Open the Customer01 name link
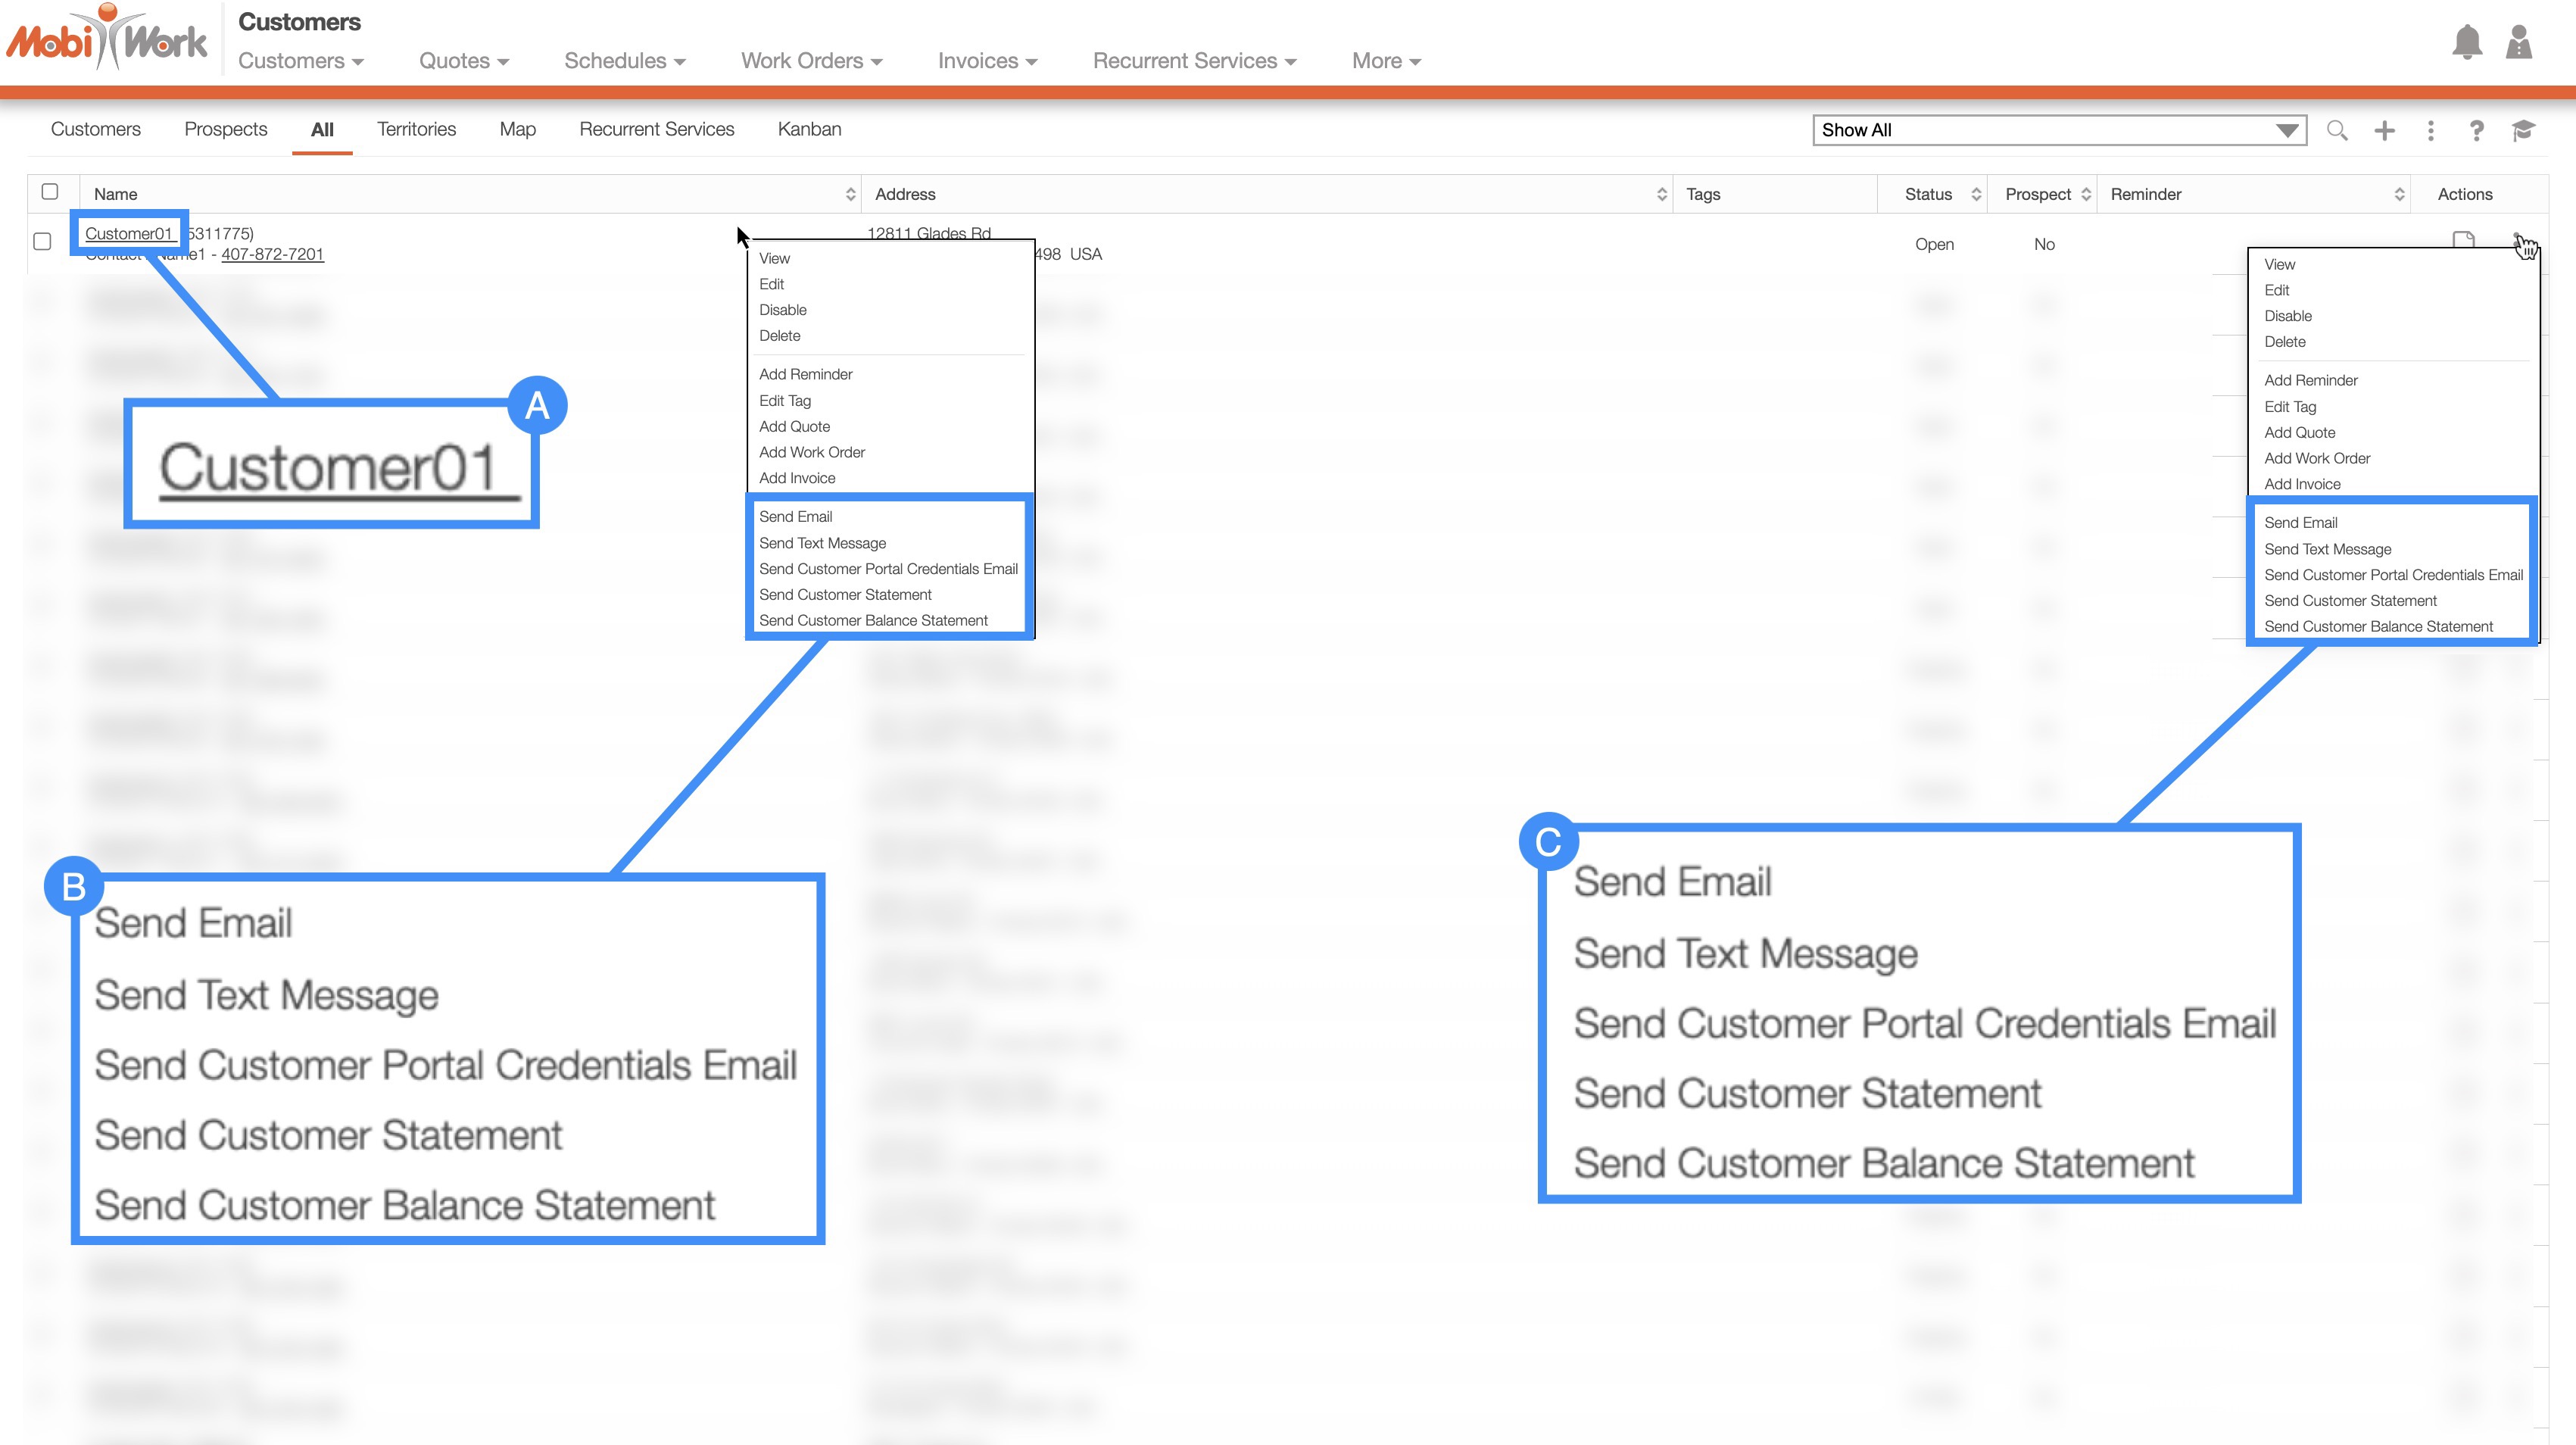The image size is (2576, 1445). pos(128,233)
